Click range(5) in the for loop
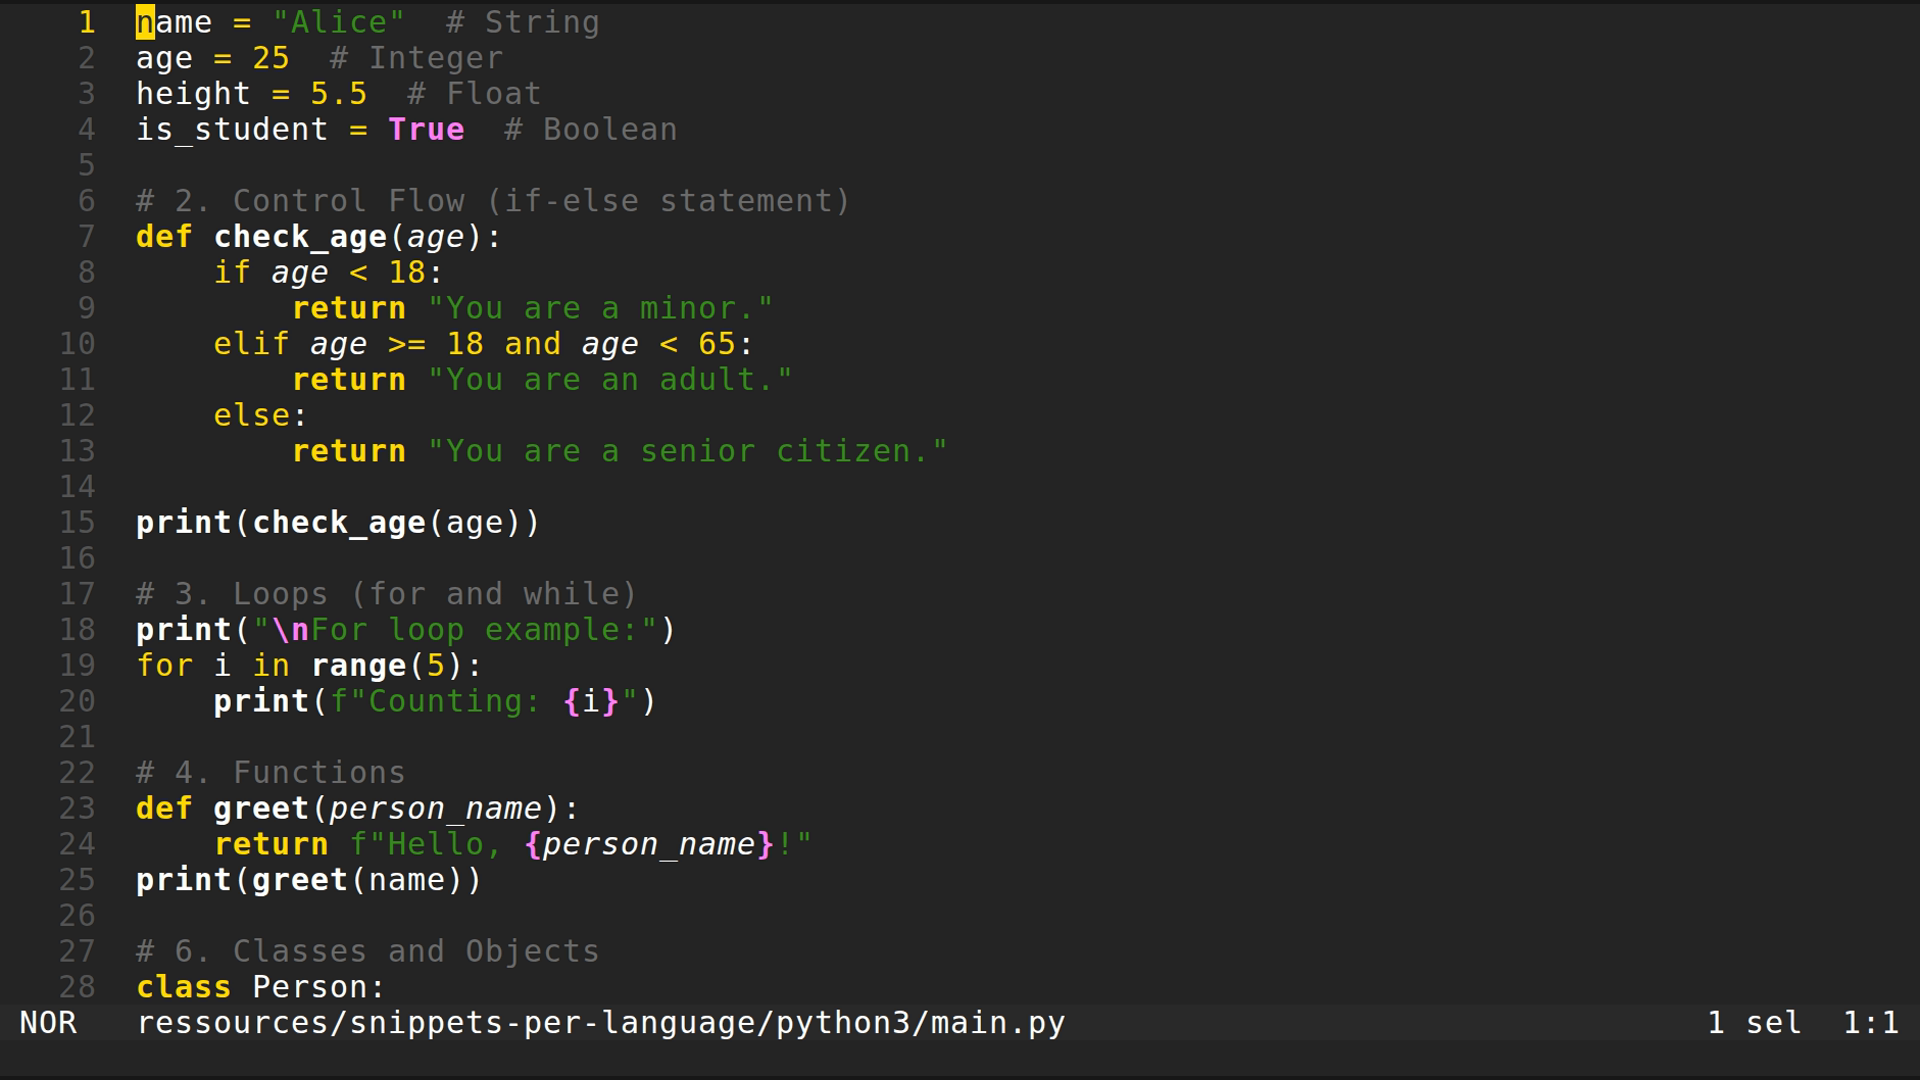Image resolution: width=1920 pixels, height=1080 pixels. click(393, 664)
